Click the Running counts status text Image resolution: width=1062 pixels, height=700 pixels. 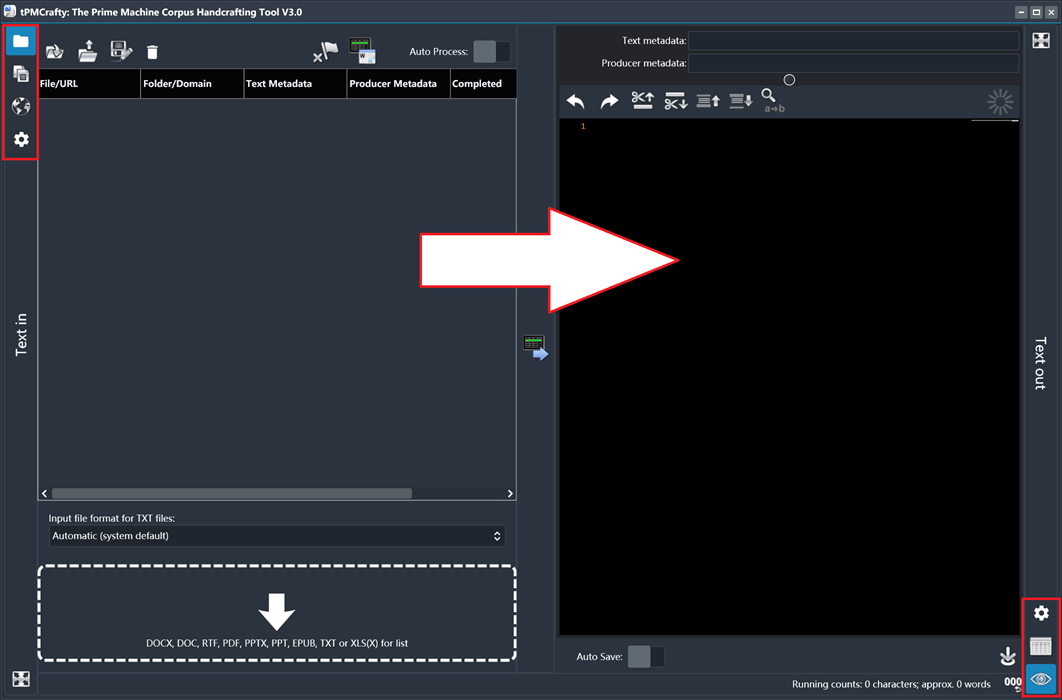coord(891,684)
